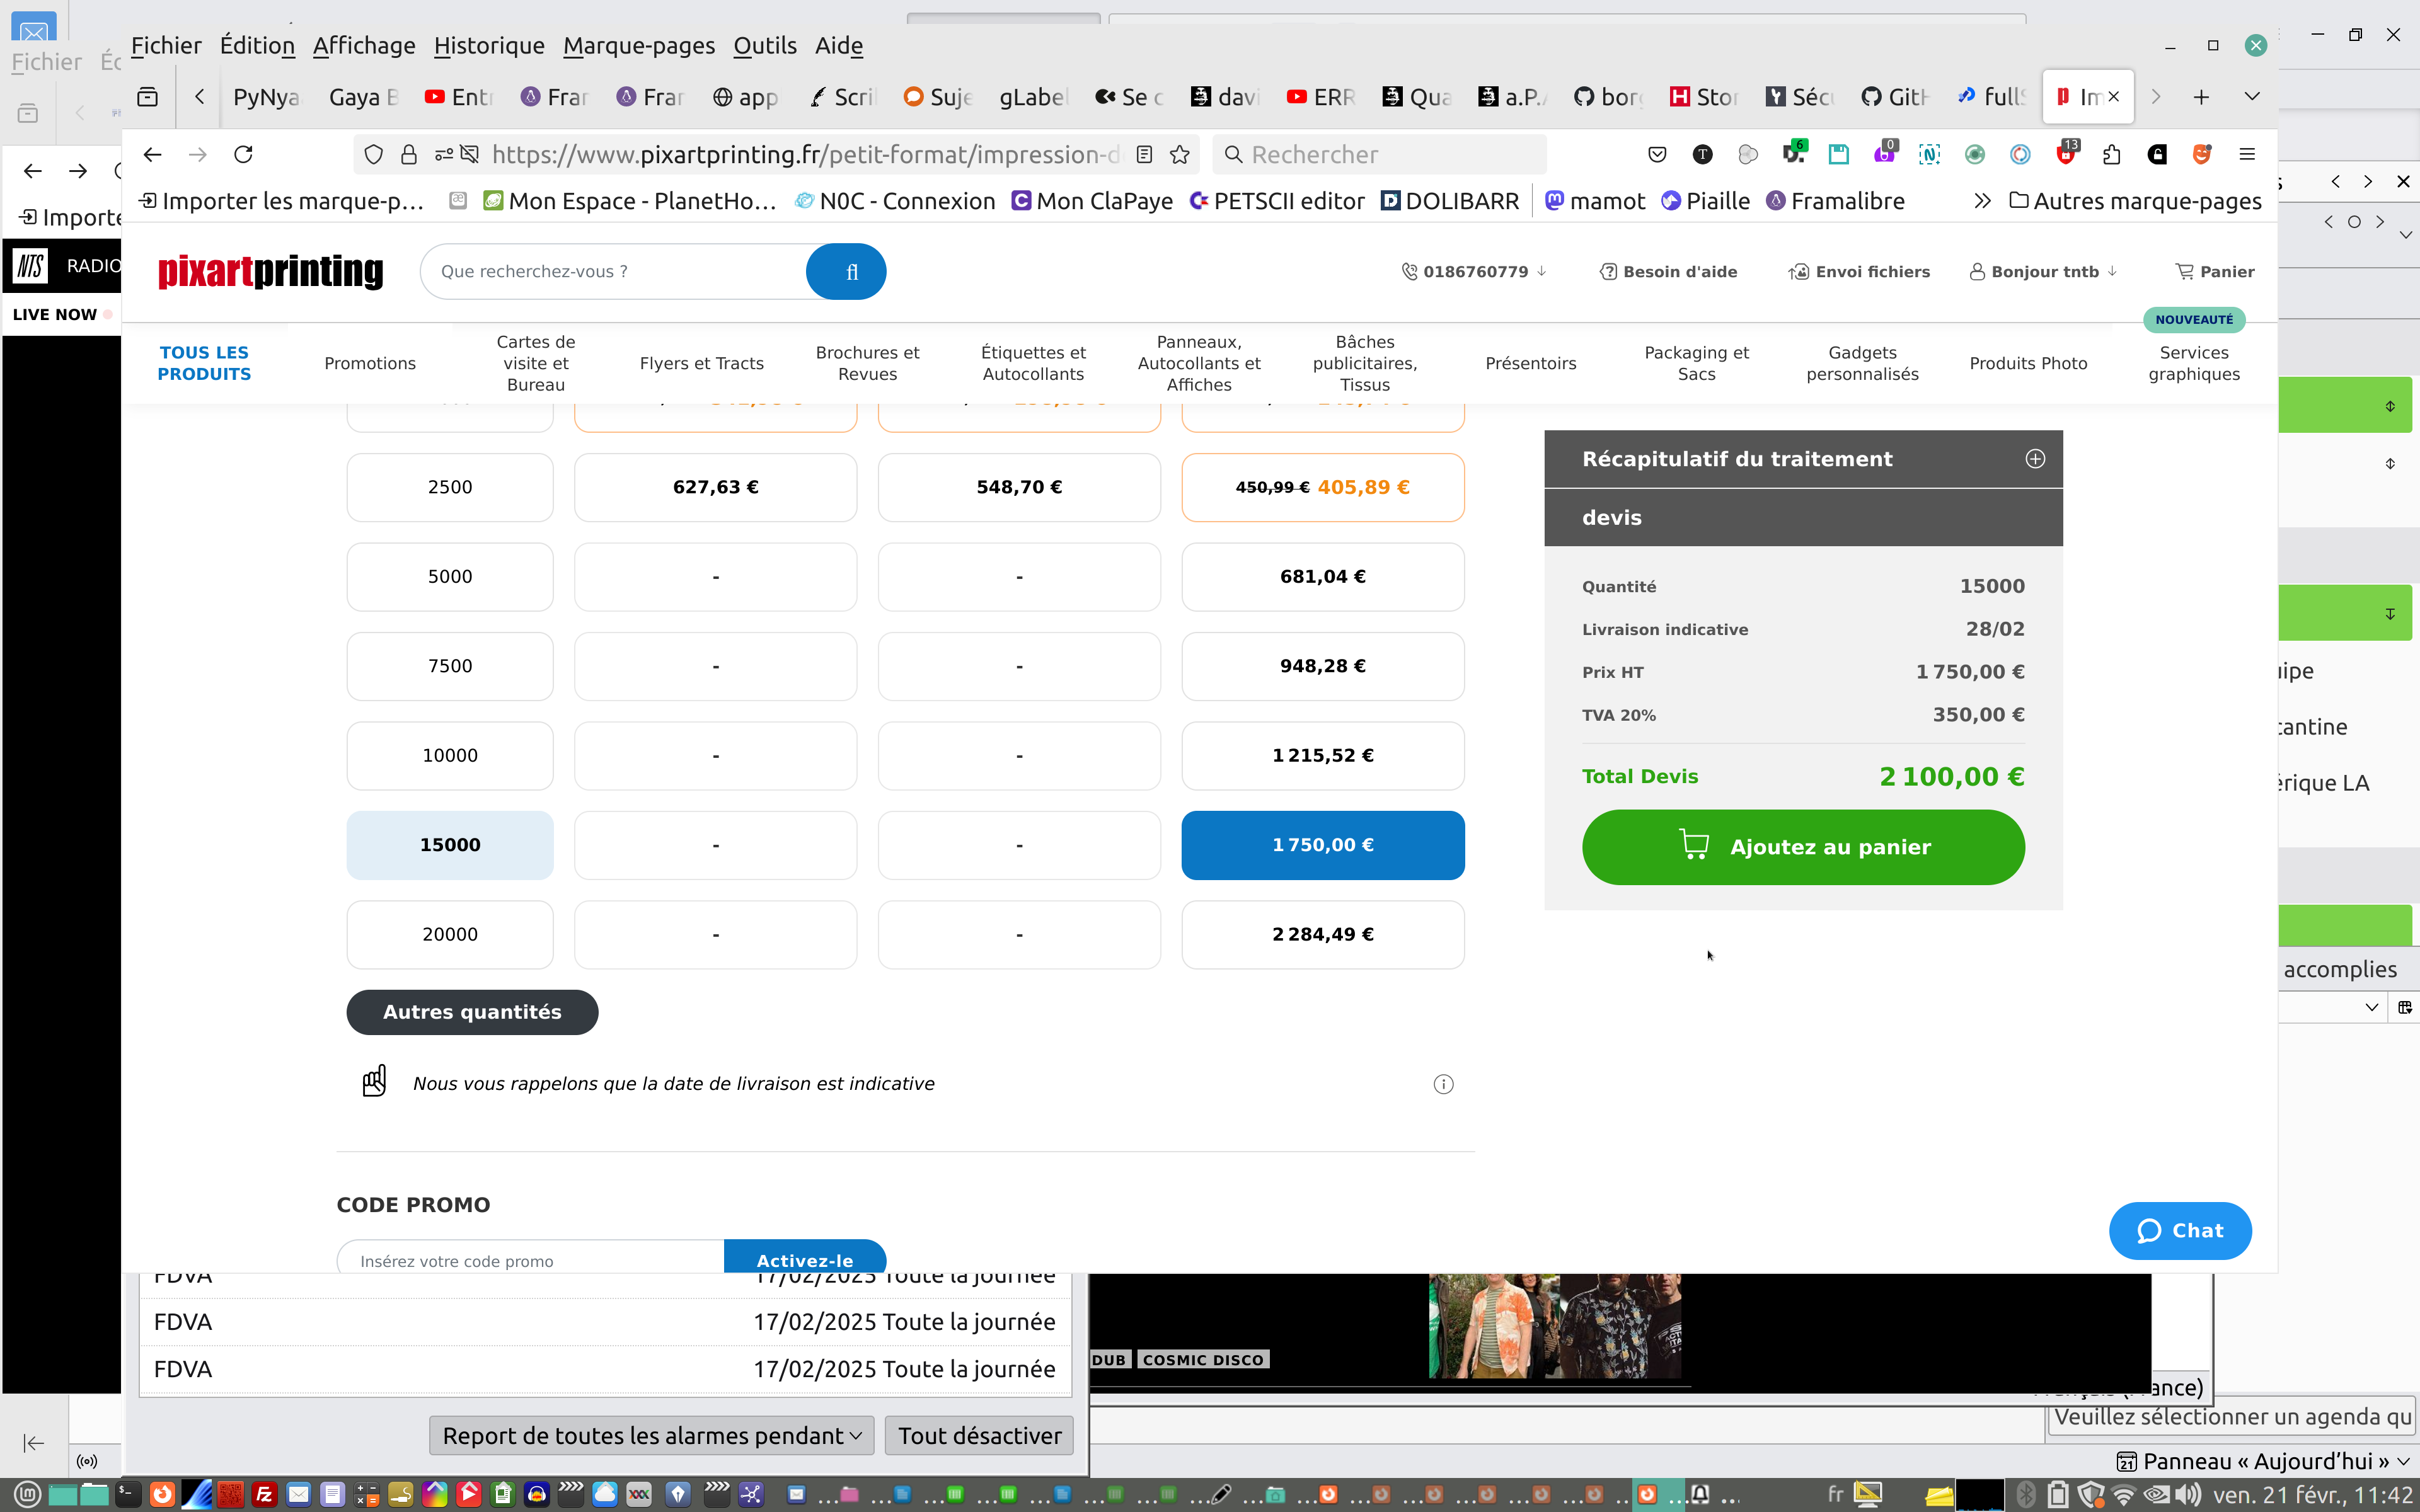Toggle reader view icon in address bar
Viewport: 2420px width, 1512px height.
tap(1145, 155)
